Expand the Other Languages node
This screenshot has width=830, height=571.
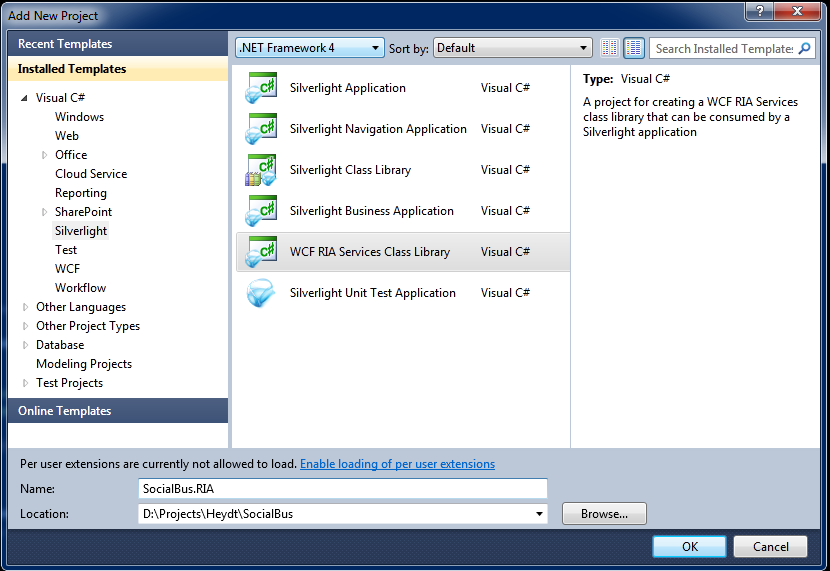(25, 307)
